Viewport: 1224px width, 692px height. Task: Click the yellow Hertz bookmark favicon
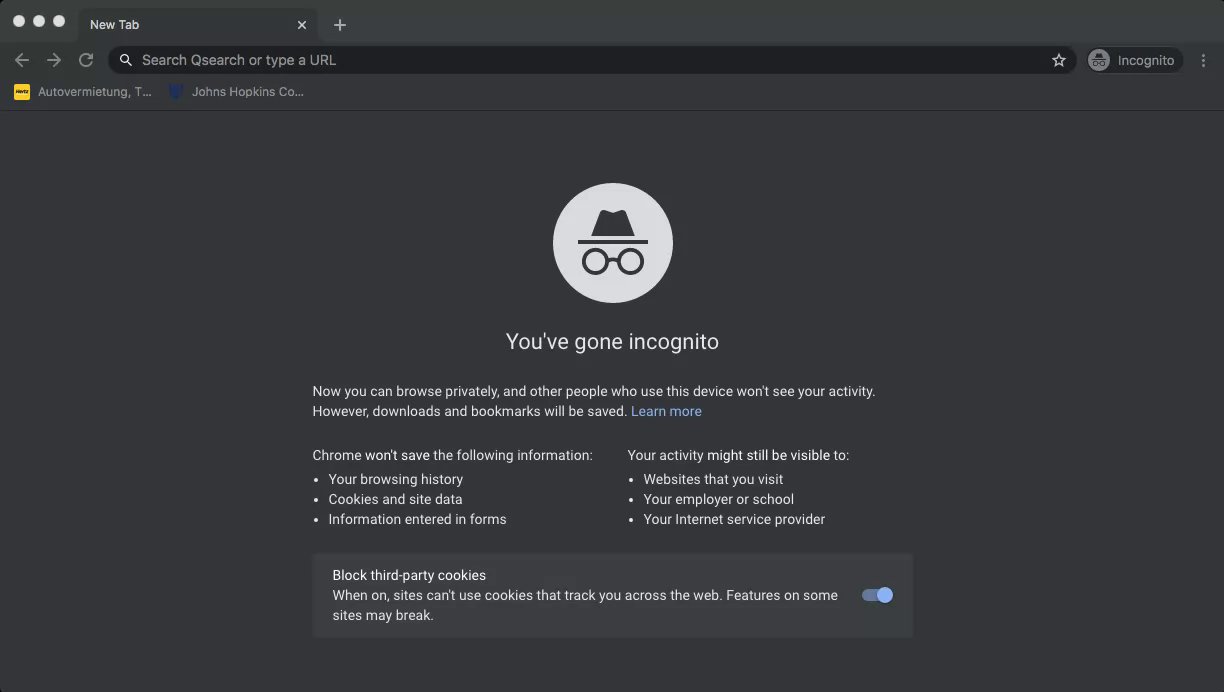point(22,92)
